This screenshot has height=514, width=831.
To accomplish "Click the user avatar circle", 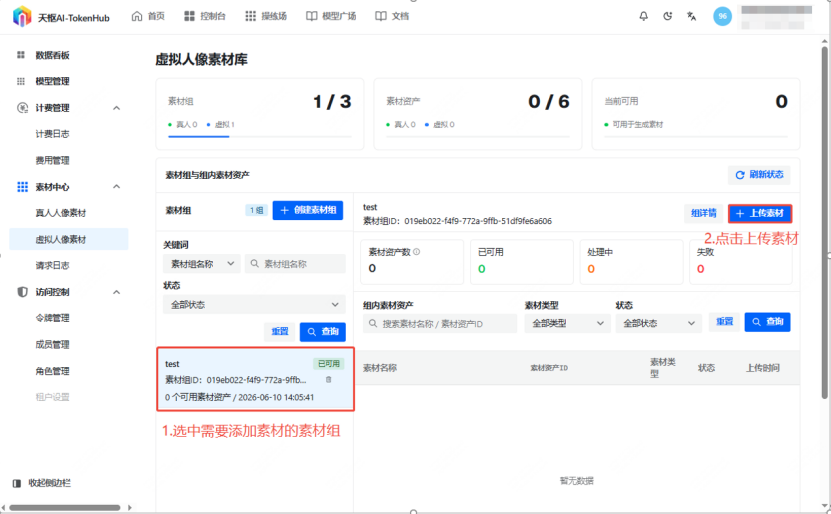I will click(x=722, y=16).
